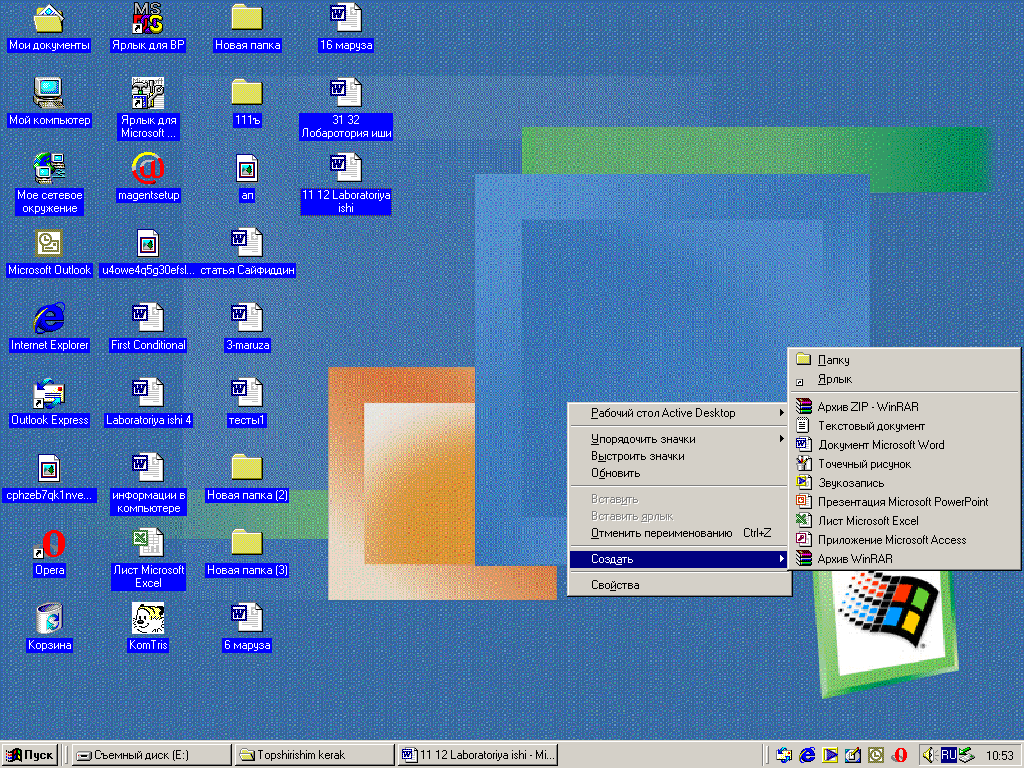Select Свойства in the context menu
The width and height of the screenshot is (1024, 768).
click(x=615, y=585)
